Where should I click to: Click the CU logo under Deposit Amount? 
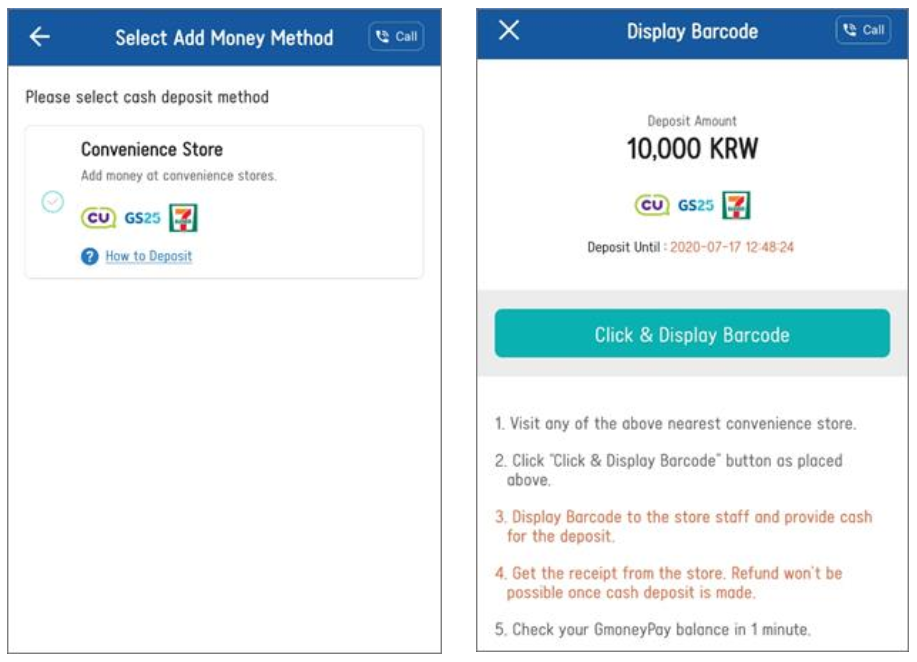[651, 205]
